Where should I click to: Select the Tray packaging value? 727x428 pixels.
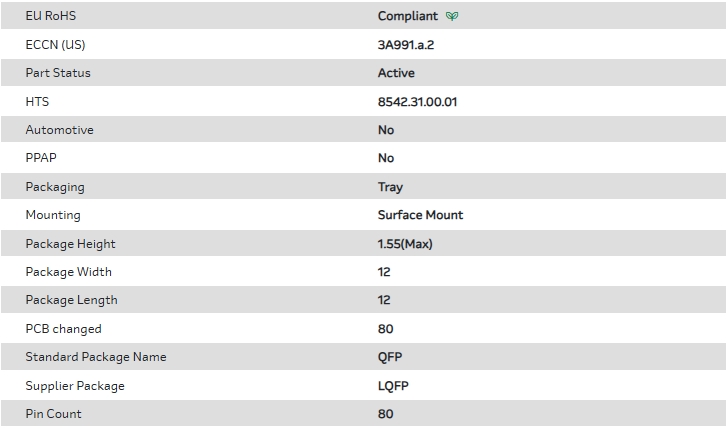390,187
